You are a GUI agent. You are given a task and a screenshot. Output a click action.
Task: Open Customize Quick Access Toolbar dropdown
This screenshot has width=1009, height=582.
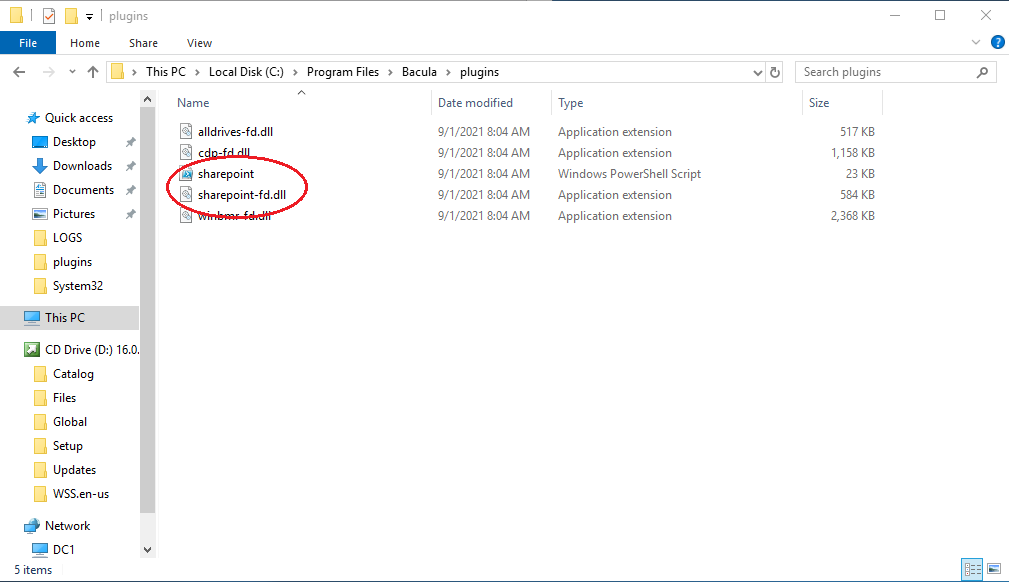click(x=89, y=16)
